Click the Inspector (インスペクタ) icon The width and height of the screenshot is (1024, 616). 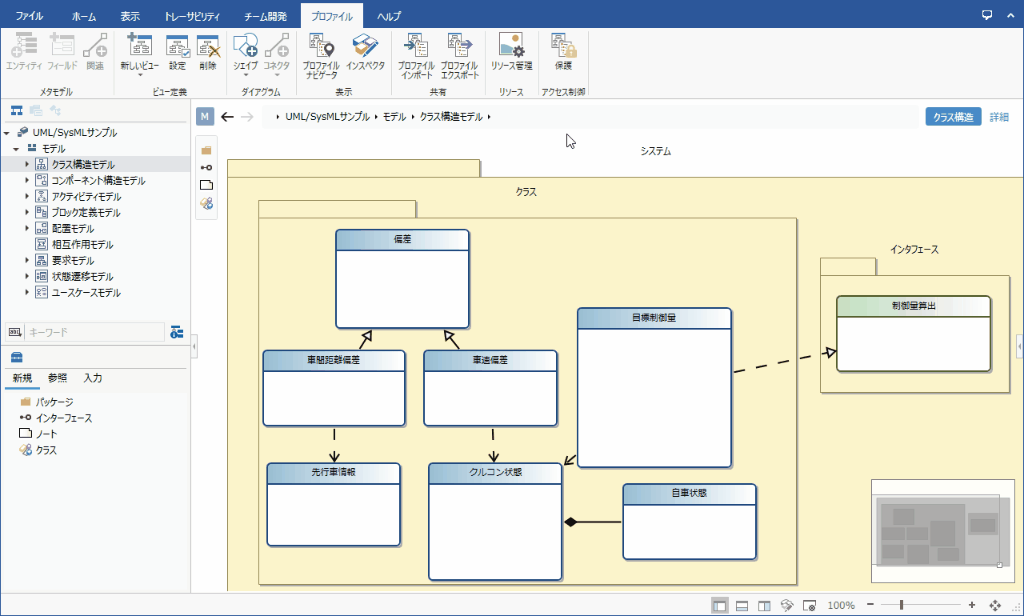[365, 55]
